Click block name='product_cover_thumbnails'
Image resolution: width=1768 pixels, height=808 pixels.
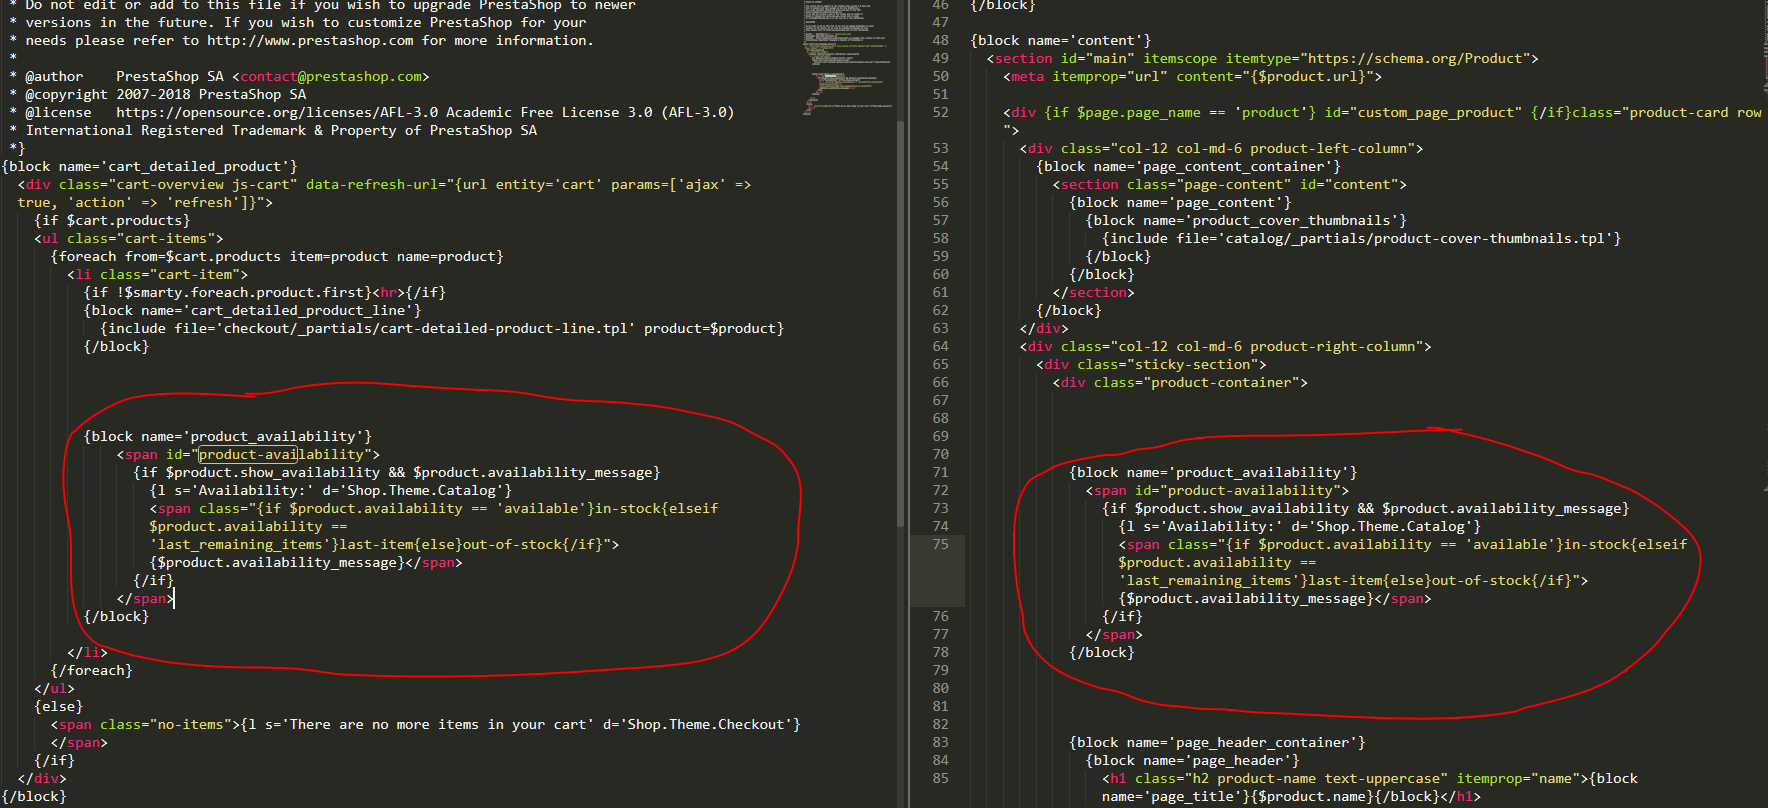point(1246,221)
